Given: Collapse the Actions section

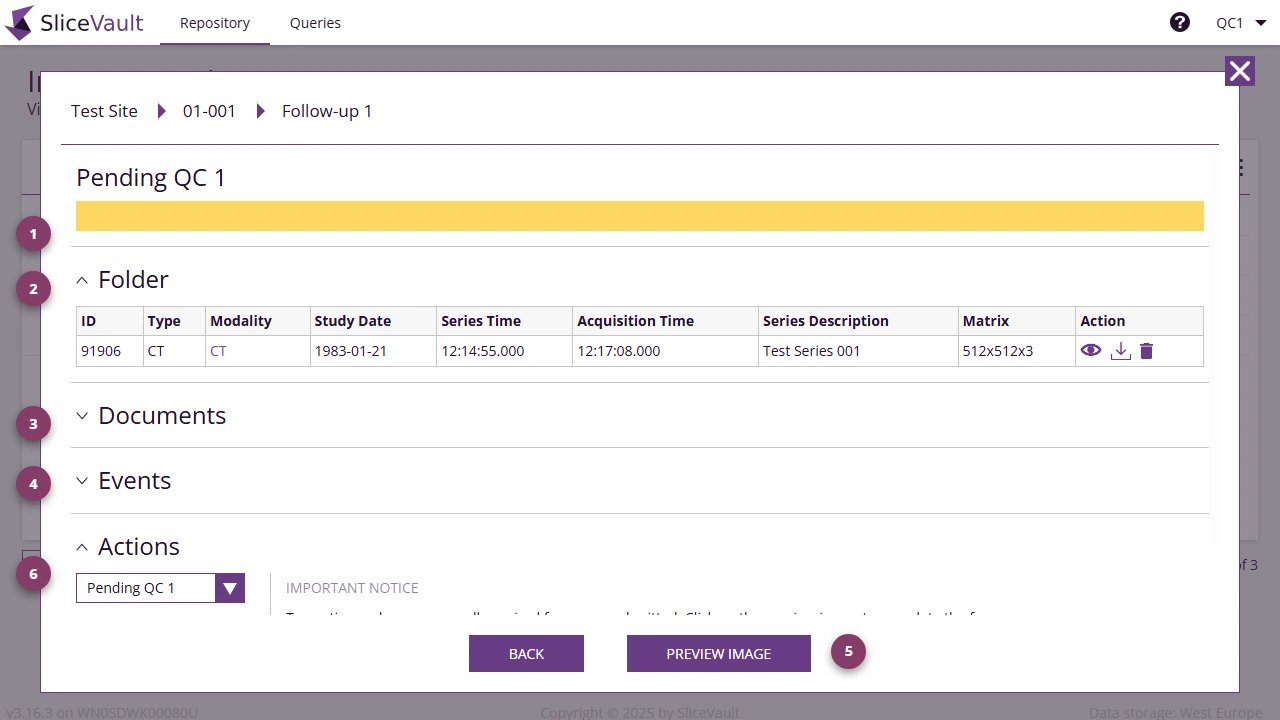Looking at the screenshot, I should pos(82,547).
